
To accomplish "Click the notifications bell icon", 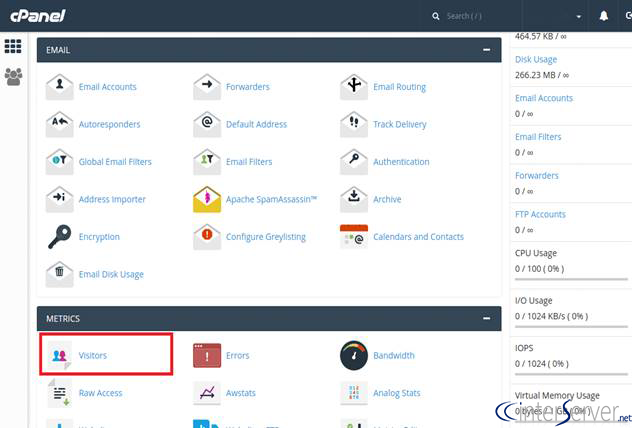I will click(603, 16).
